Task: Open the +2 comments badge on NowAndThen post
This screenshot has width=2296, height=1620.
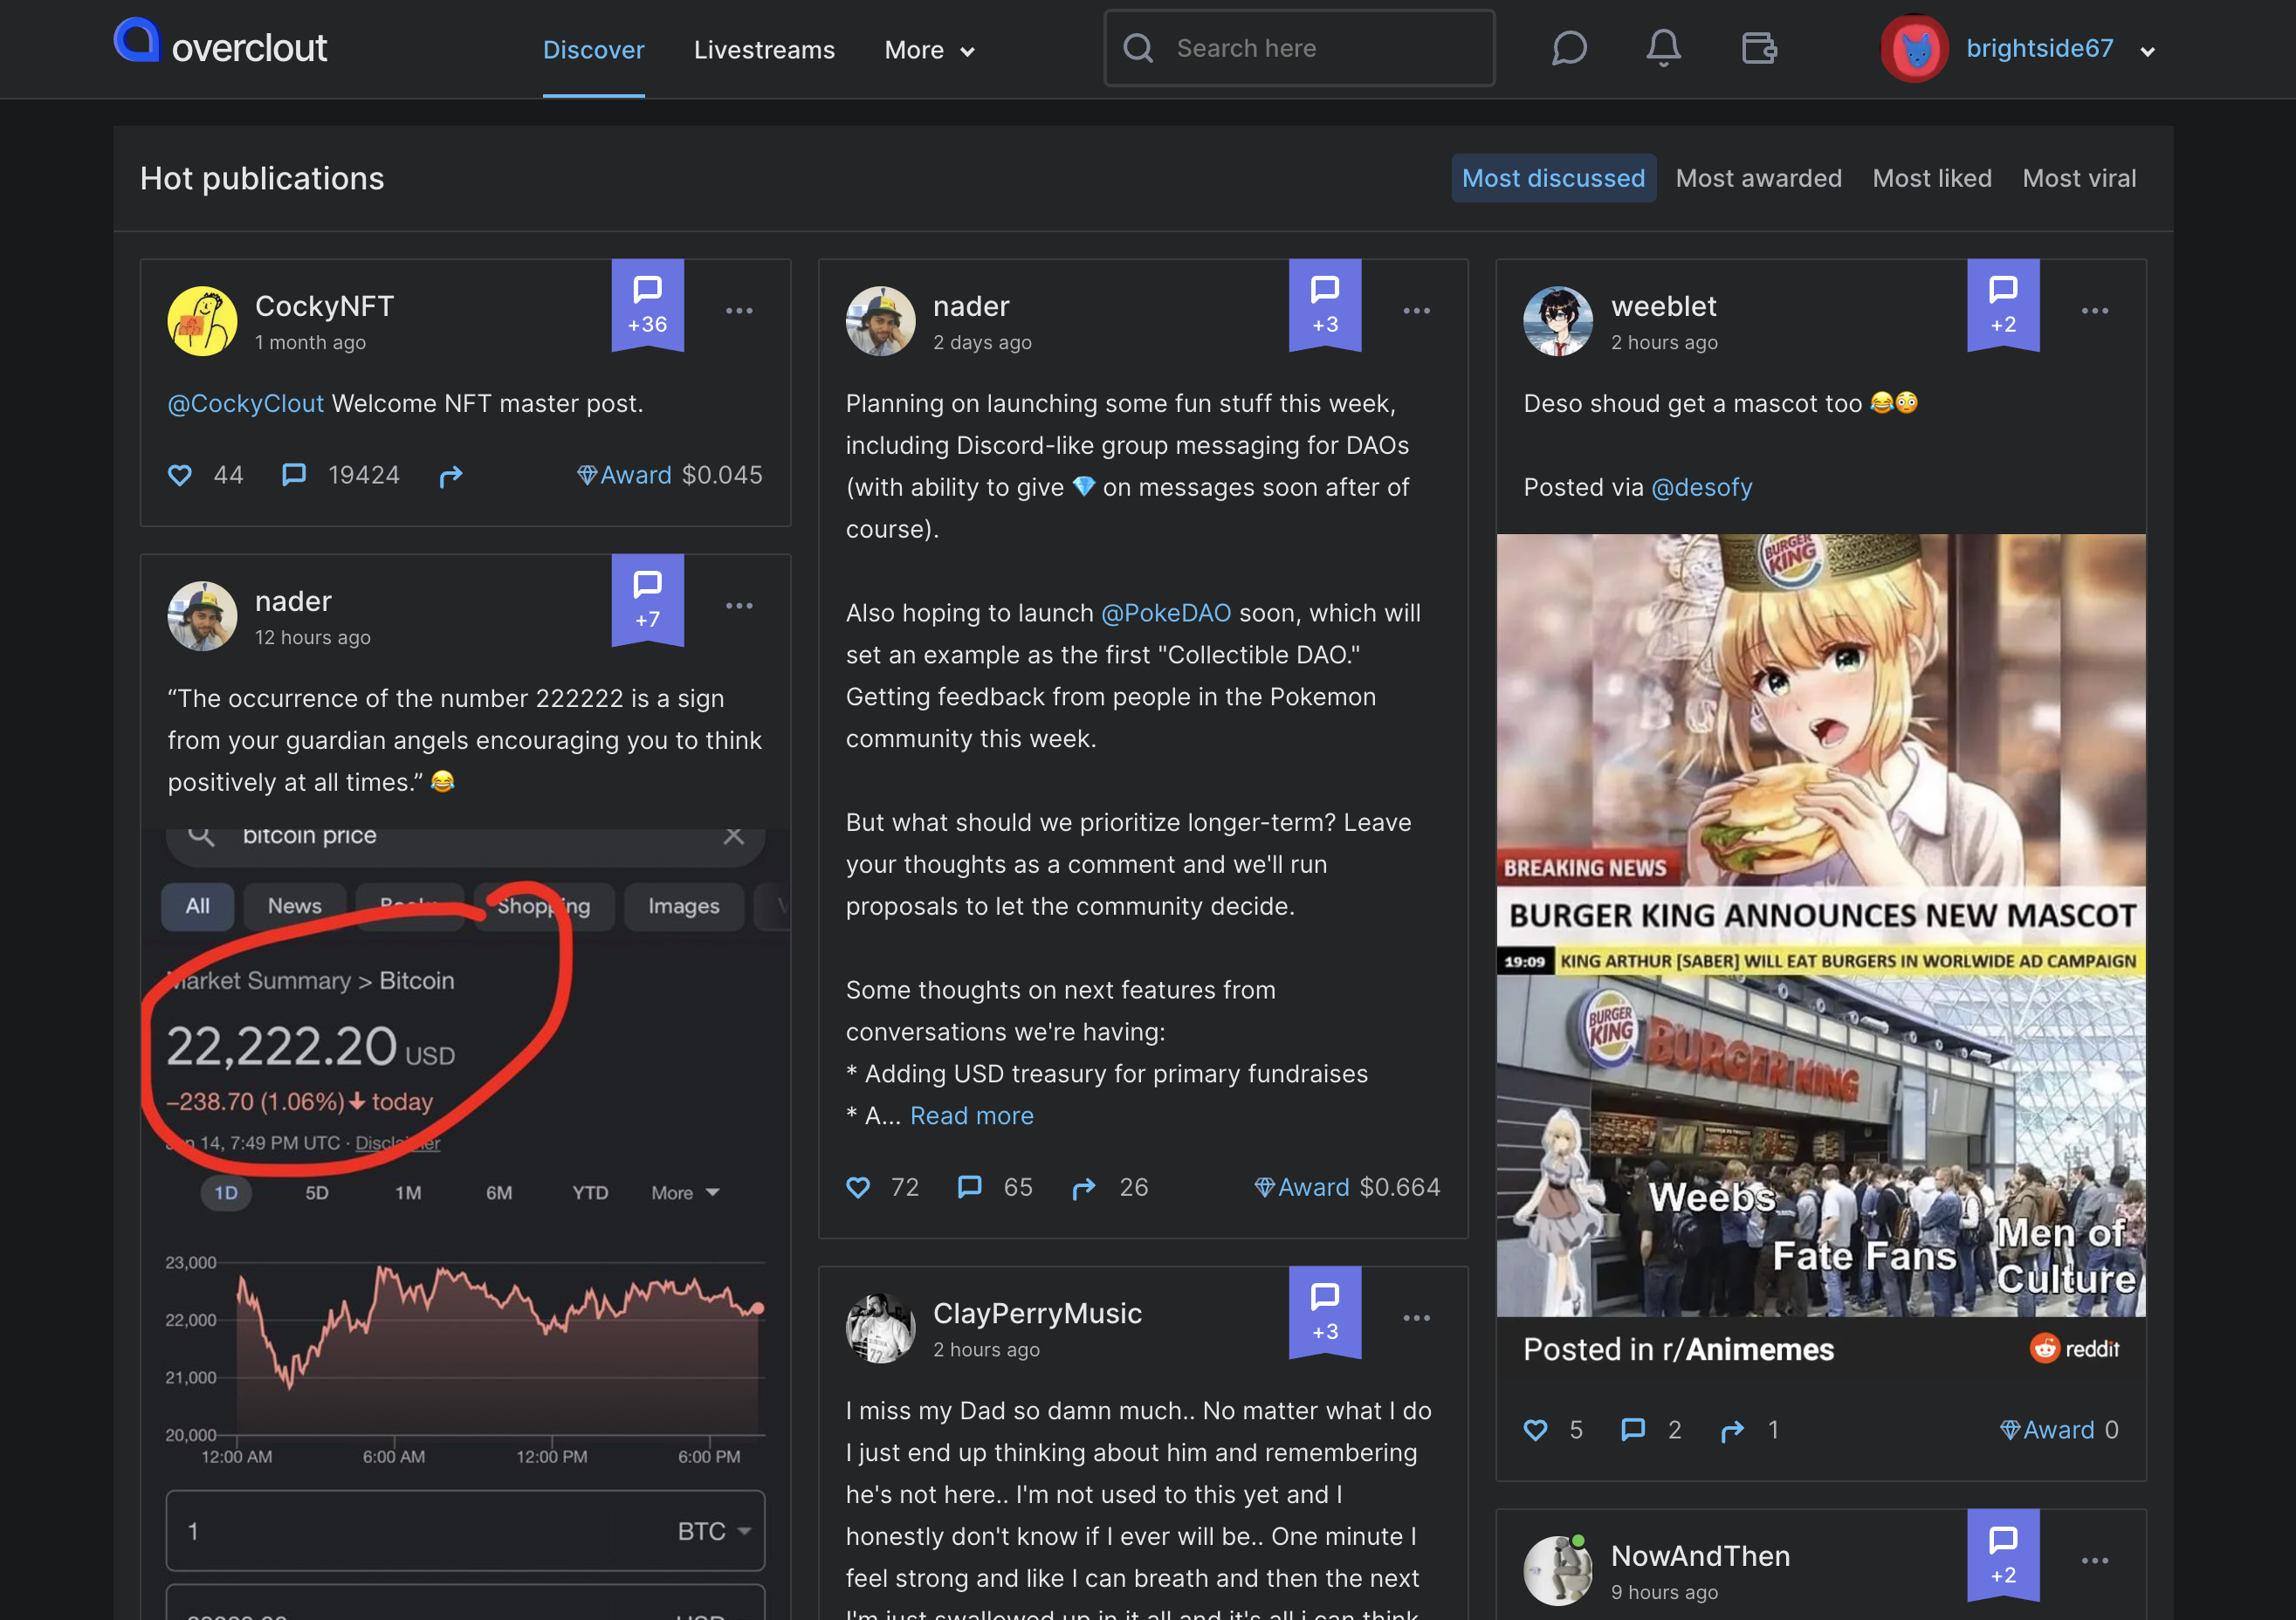Action: (2003, 1555)
